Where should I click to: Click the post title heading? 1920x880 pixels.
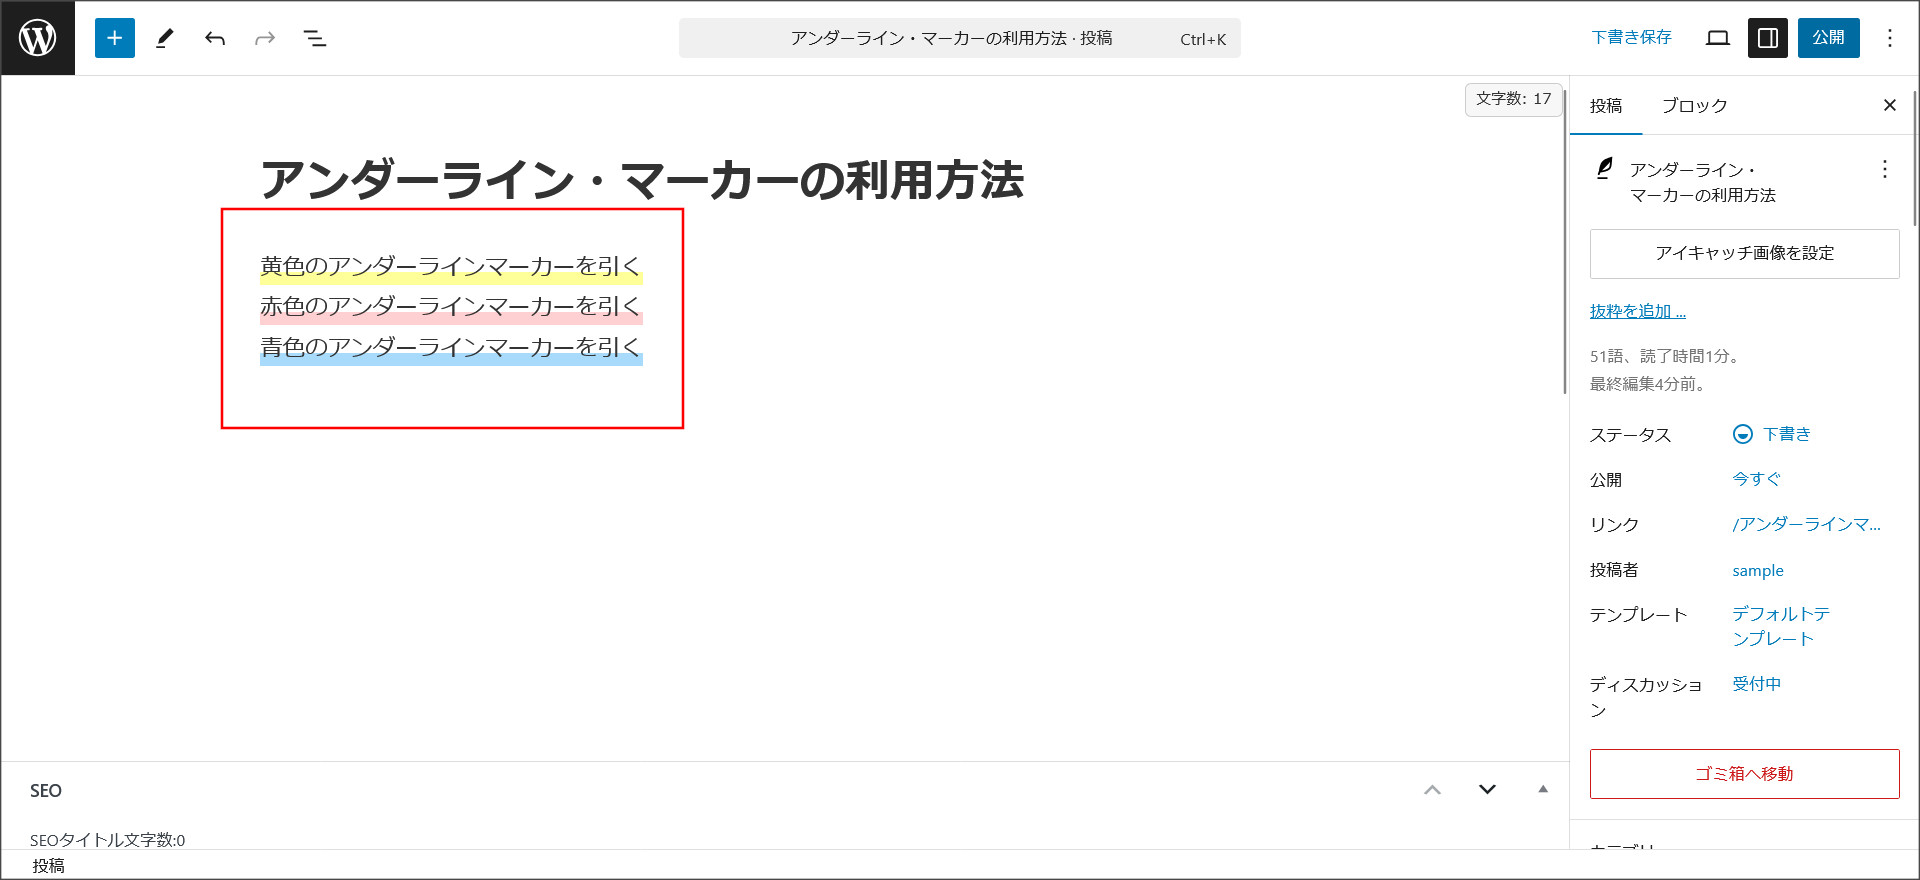tap(642, 180)
